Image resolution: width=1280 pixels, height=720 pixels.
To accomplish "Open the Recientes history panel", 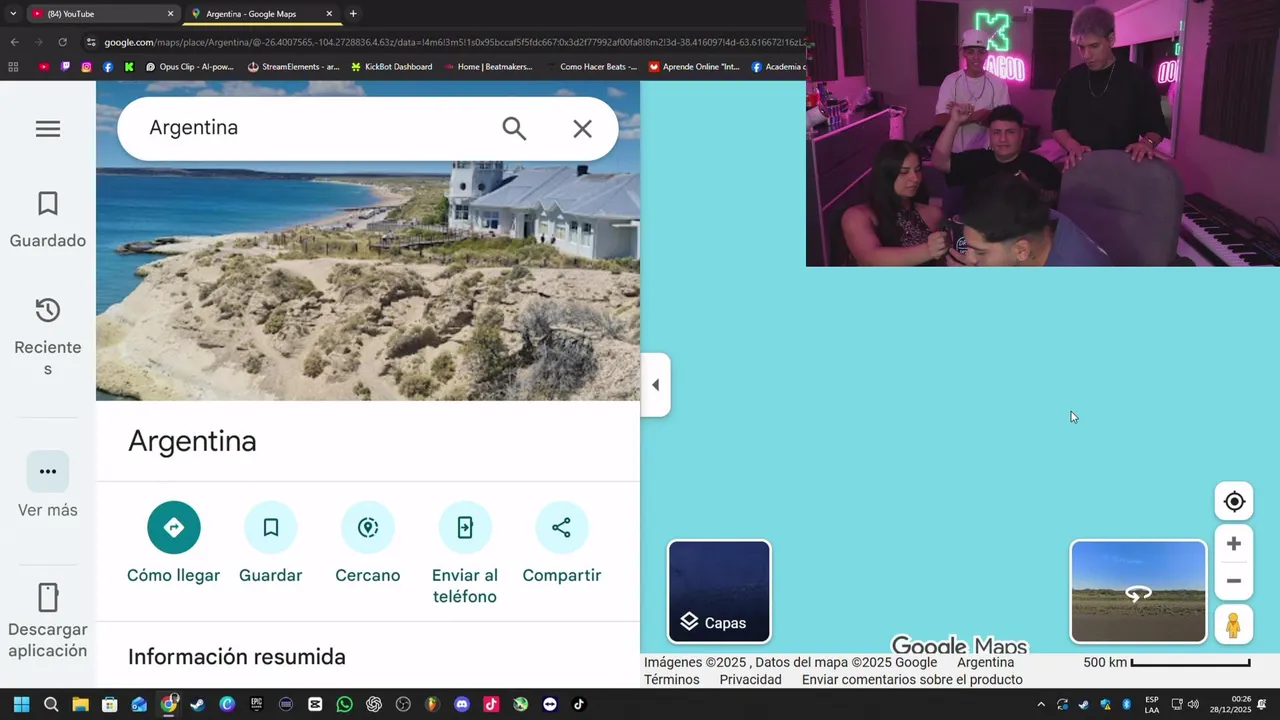I will 47,337.
